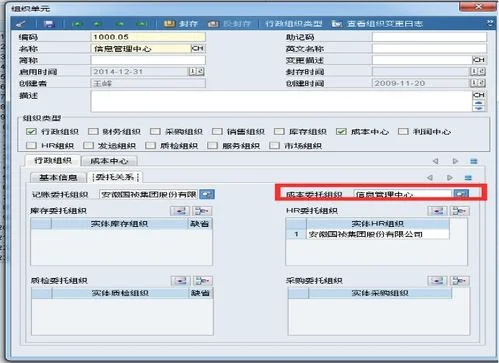
Task: Click the 反封存 toolbar button
Action: coord(229,24)
